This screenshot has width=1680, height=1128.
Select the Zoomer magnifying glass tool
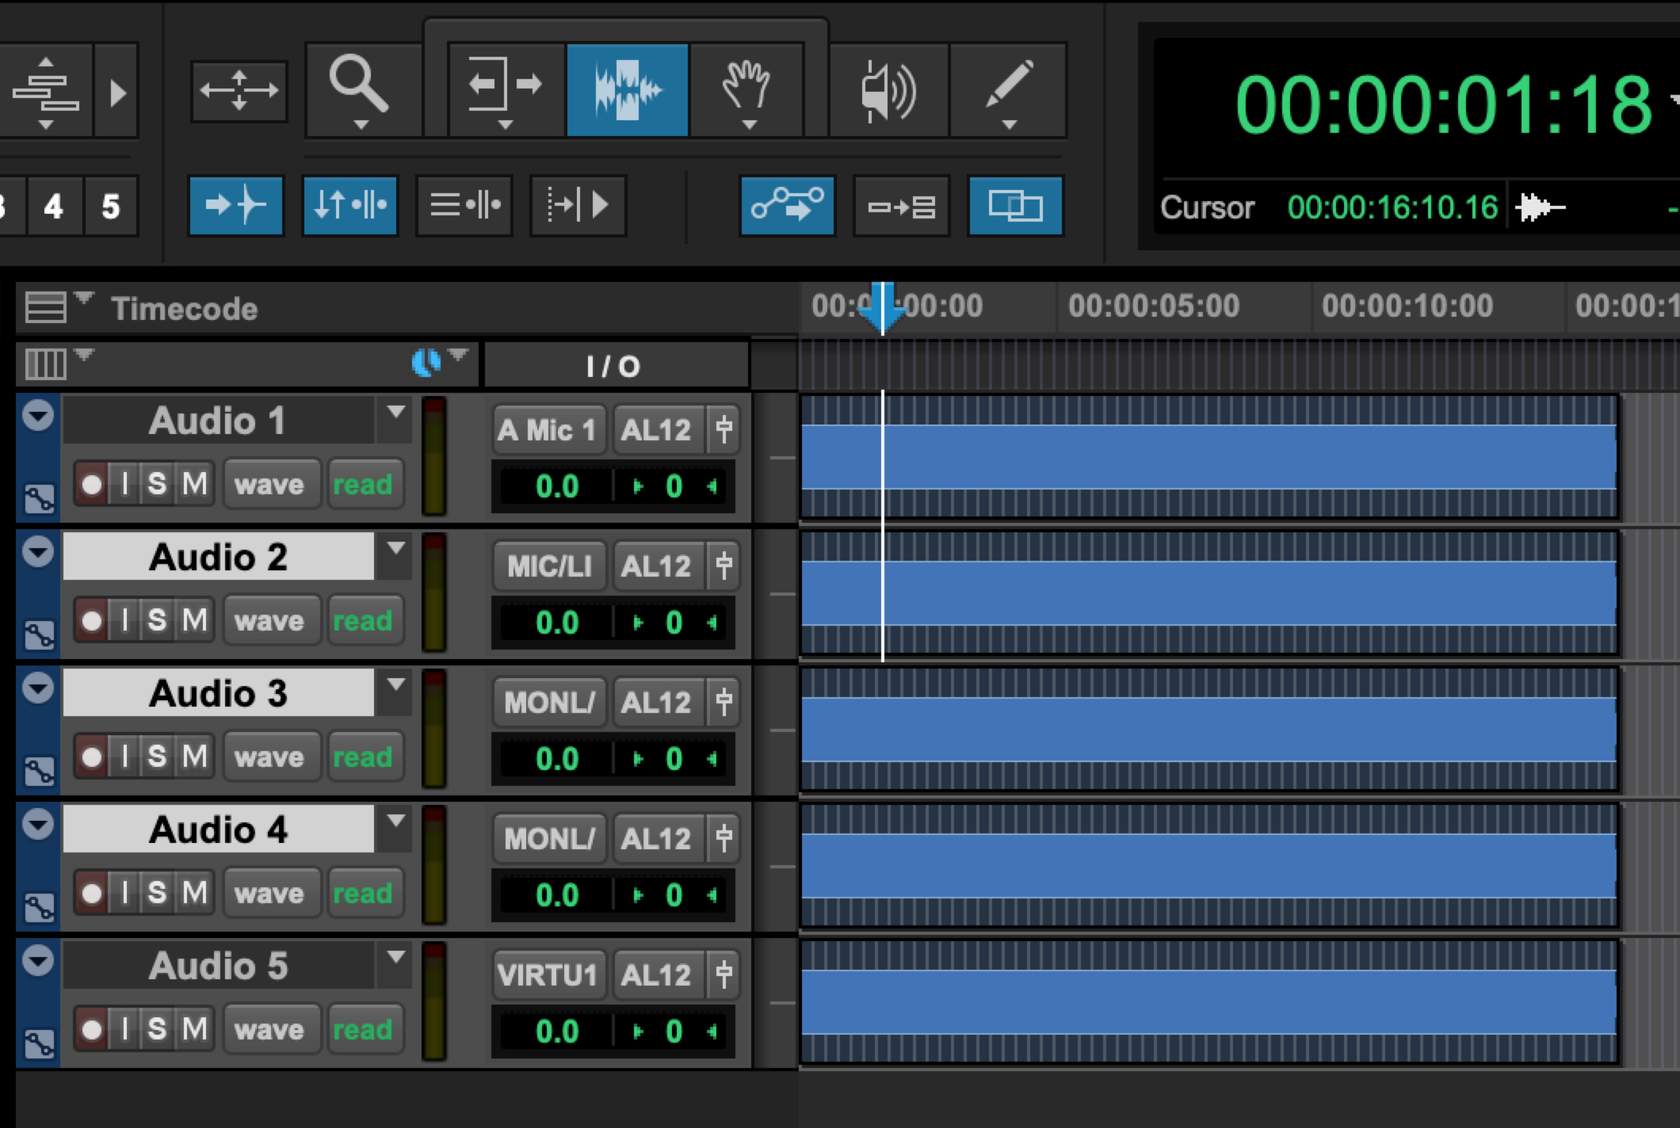[359, 88]
